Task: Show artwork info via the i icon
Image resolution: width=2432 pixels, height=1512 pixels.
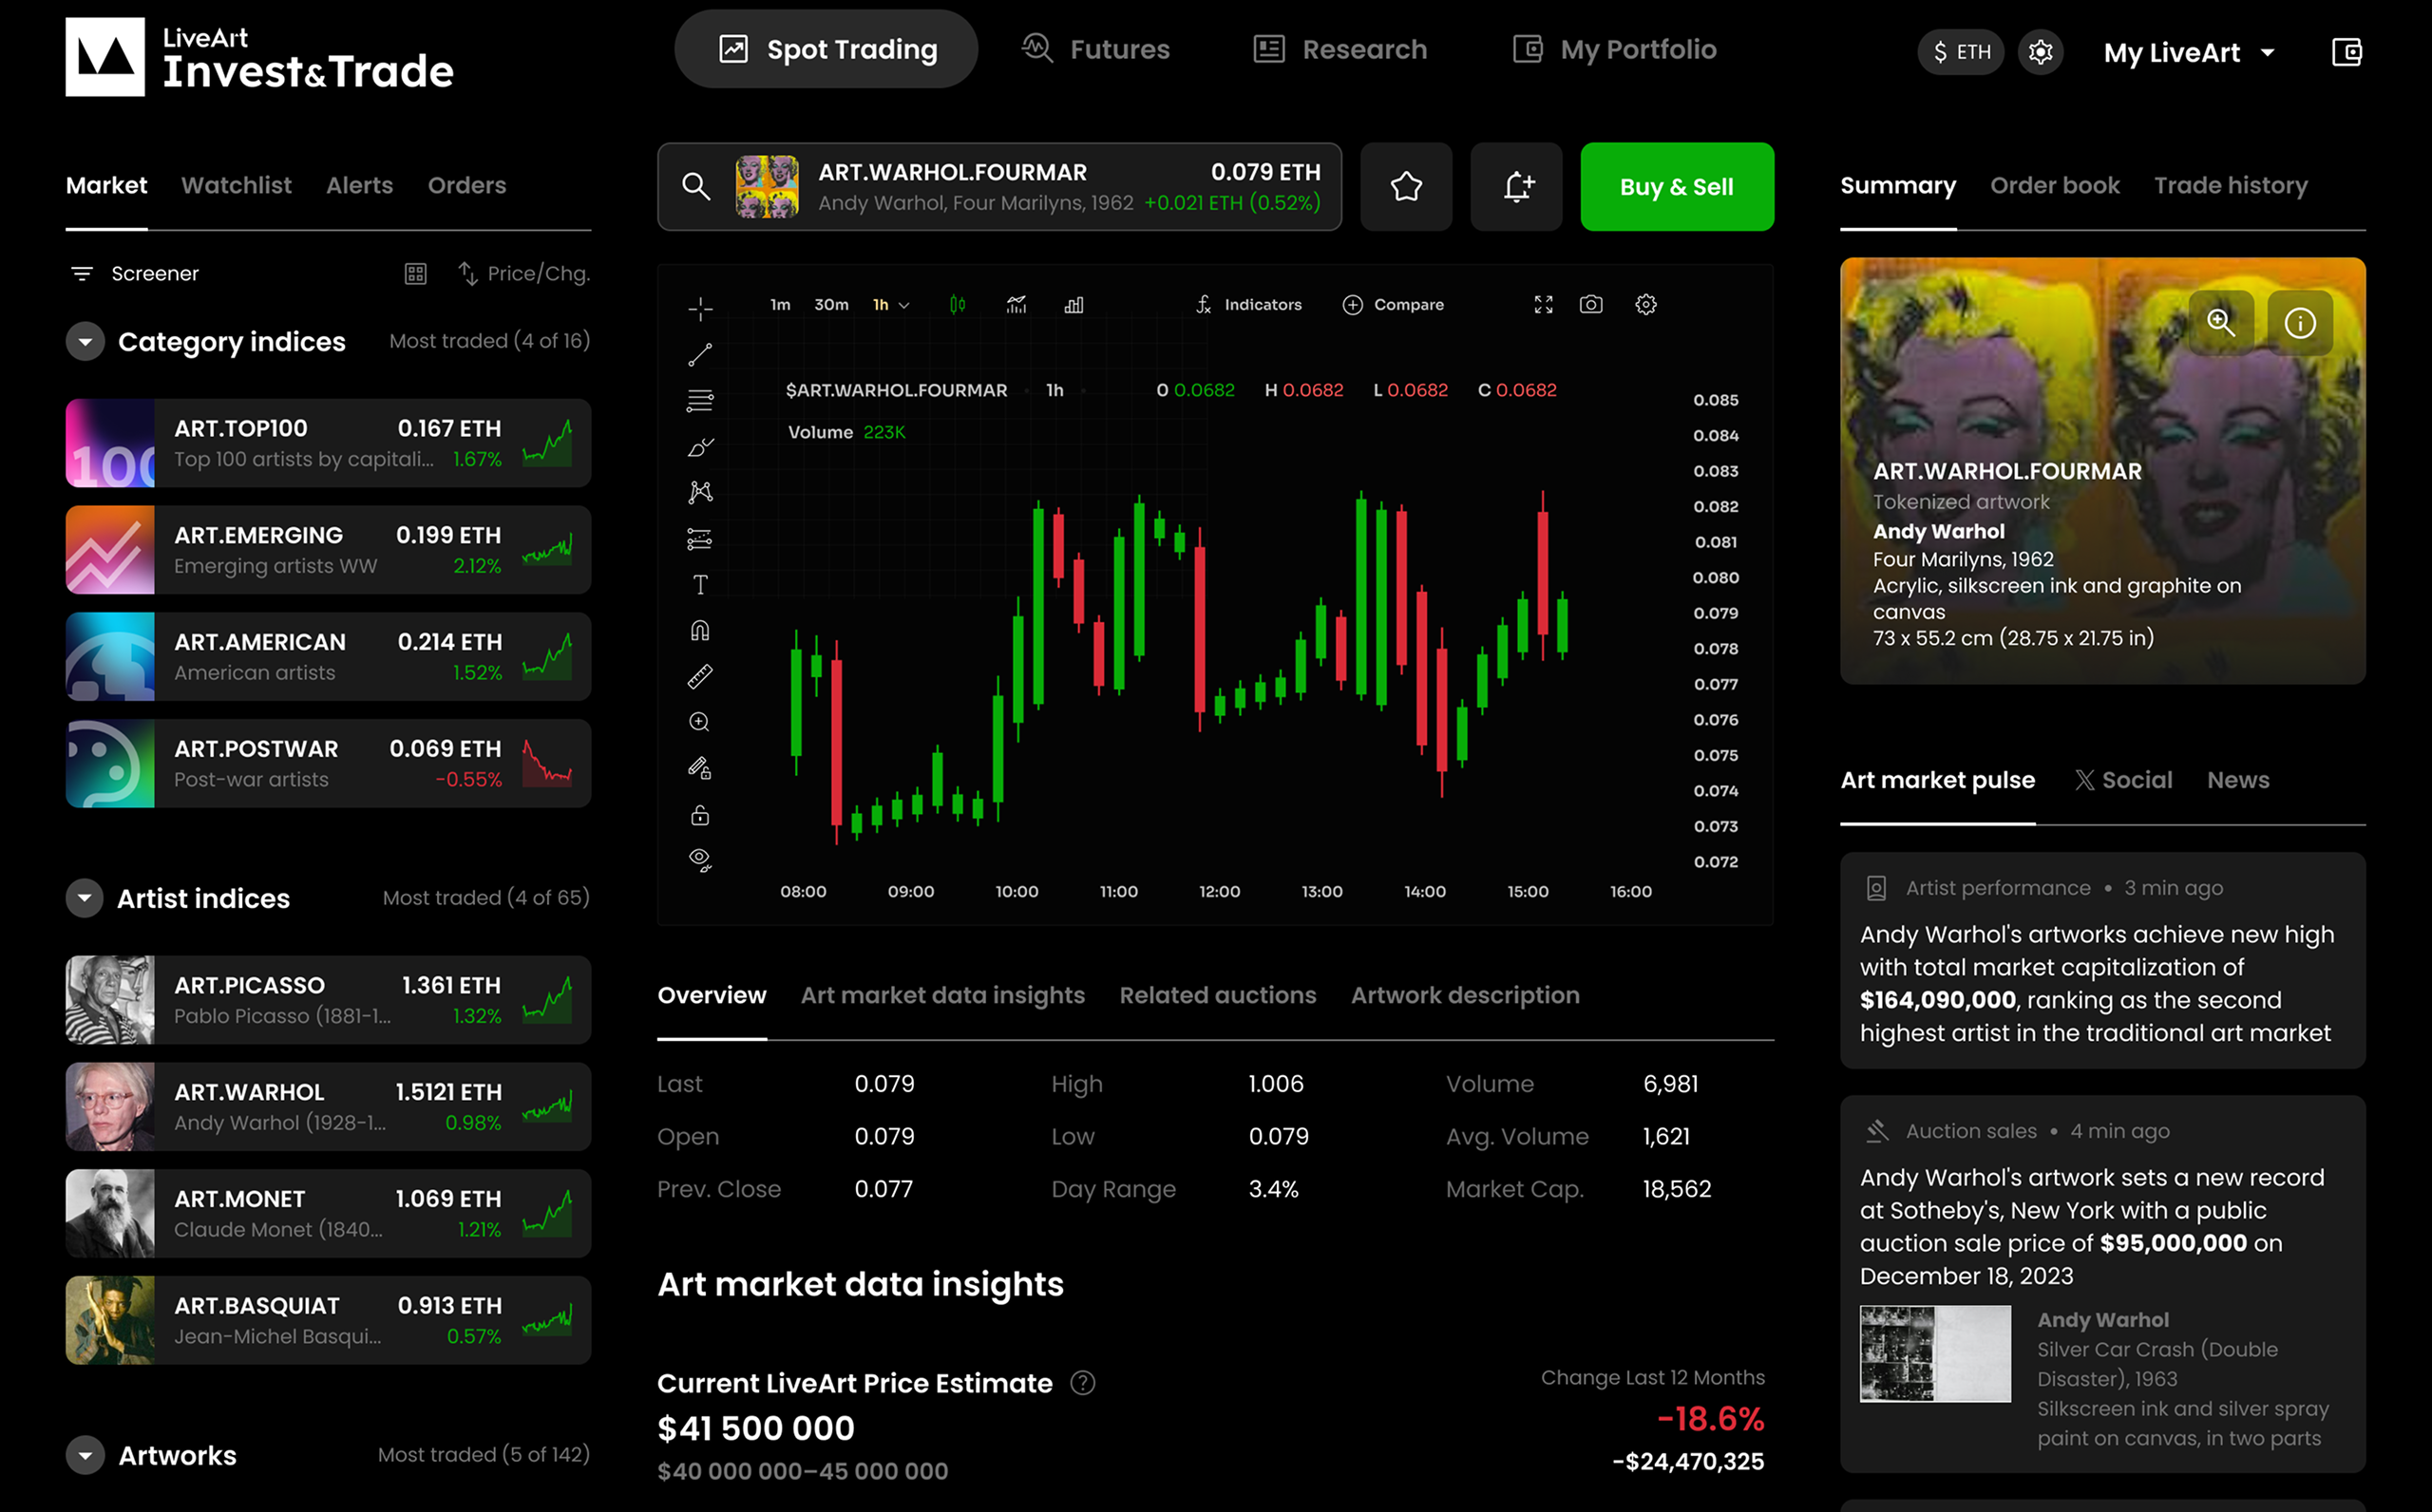Action: coord(2300,323)
